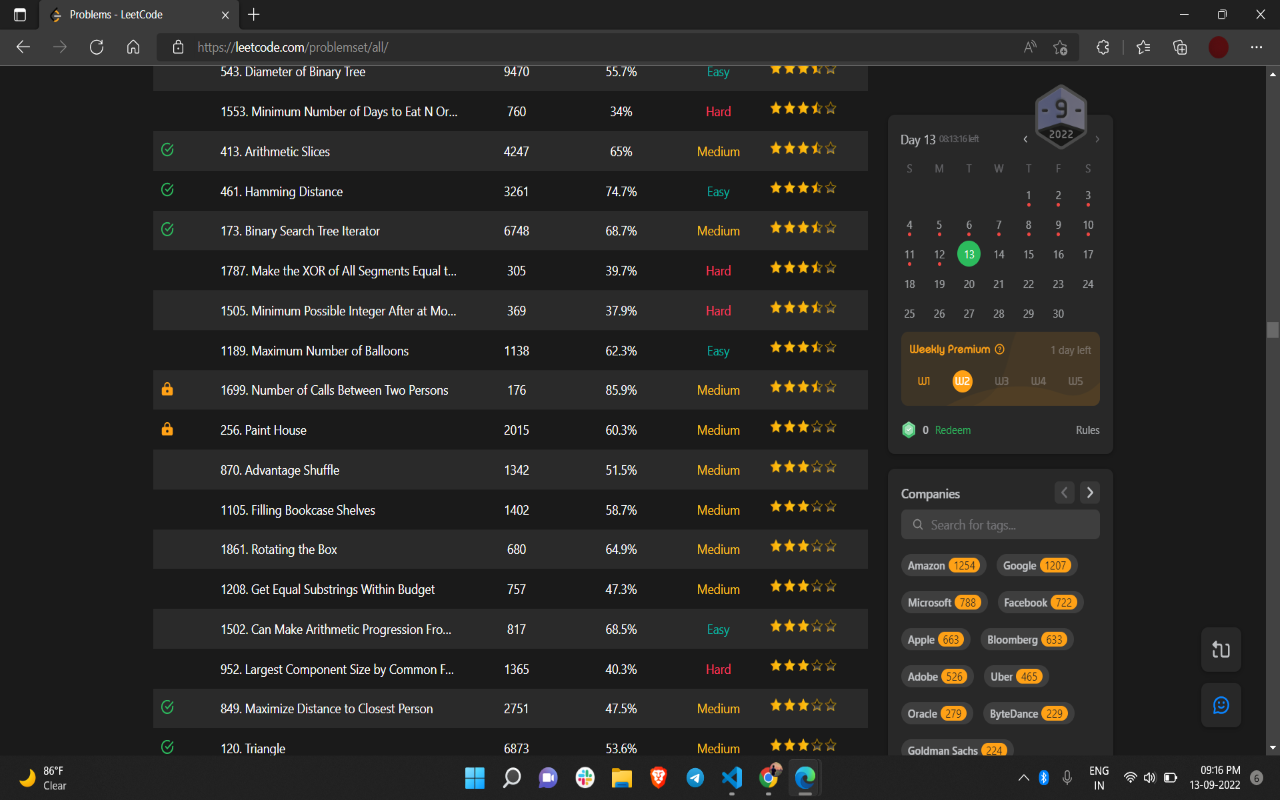Click the browser Back arrow
The image size is (1280, 800).
[x=23, y=47]
